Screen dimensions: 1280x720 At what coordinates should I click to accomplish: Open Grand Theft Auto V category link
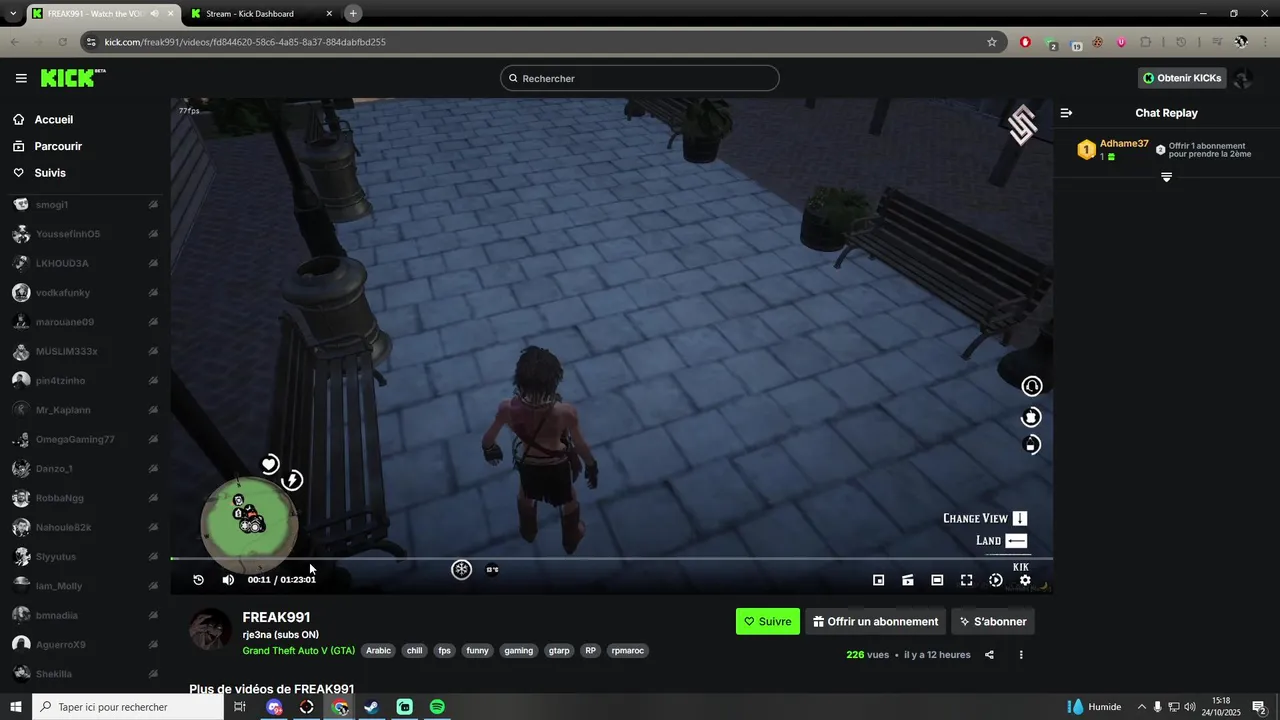pyautogui.click(x=299, y=650)
